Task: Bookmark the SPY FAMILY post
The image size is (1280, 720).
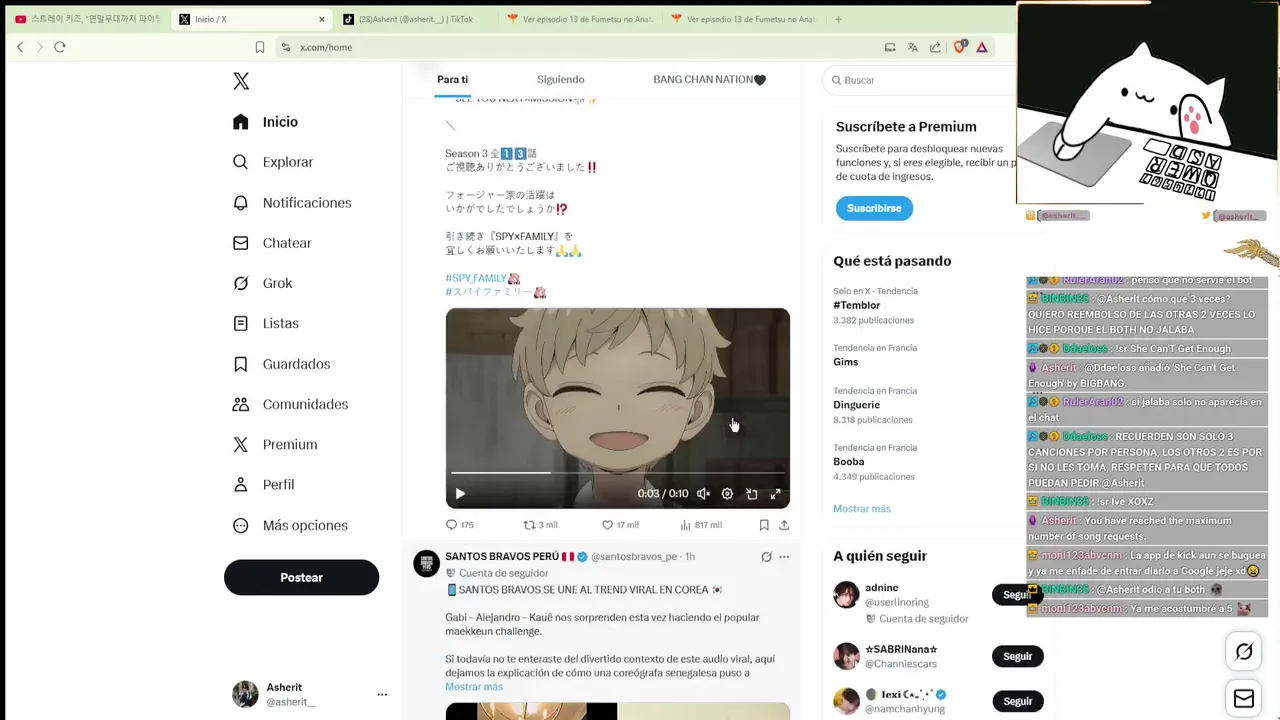Action: 764,525
